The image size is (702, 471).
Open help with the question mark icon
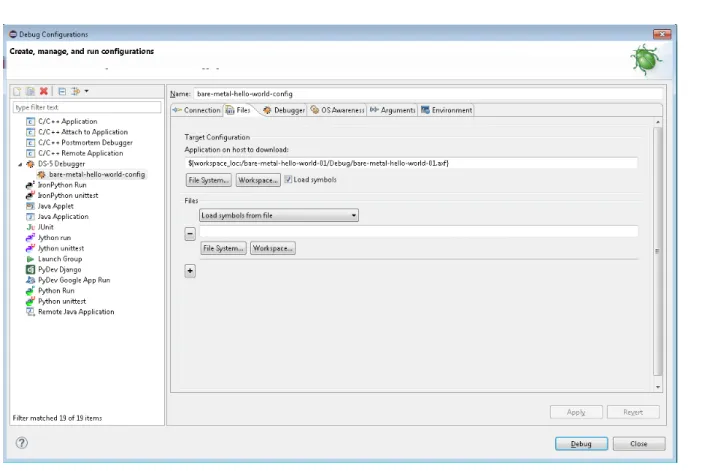point(21,443)
